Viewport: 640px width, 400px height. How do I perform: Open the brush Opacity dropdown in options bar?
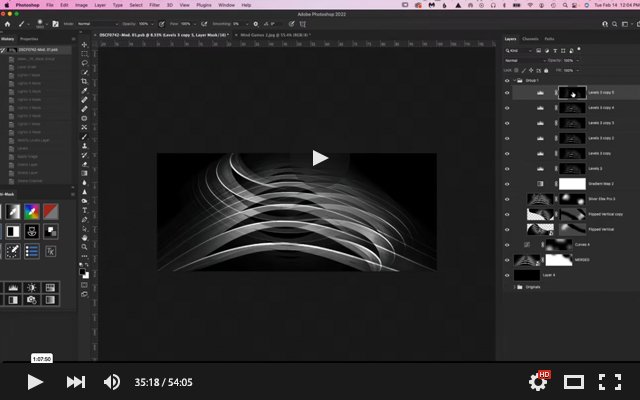(152, 24)
